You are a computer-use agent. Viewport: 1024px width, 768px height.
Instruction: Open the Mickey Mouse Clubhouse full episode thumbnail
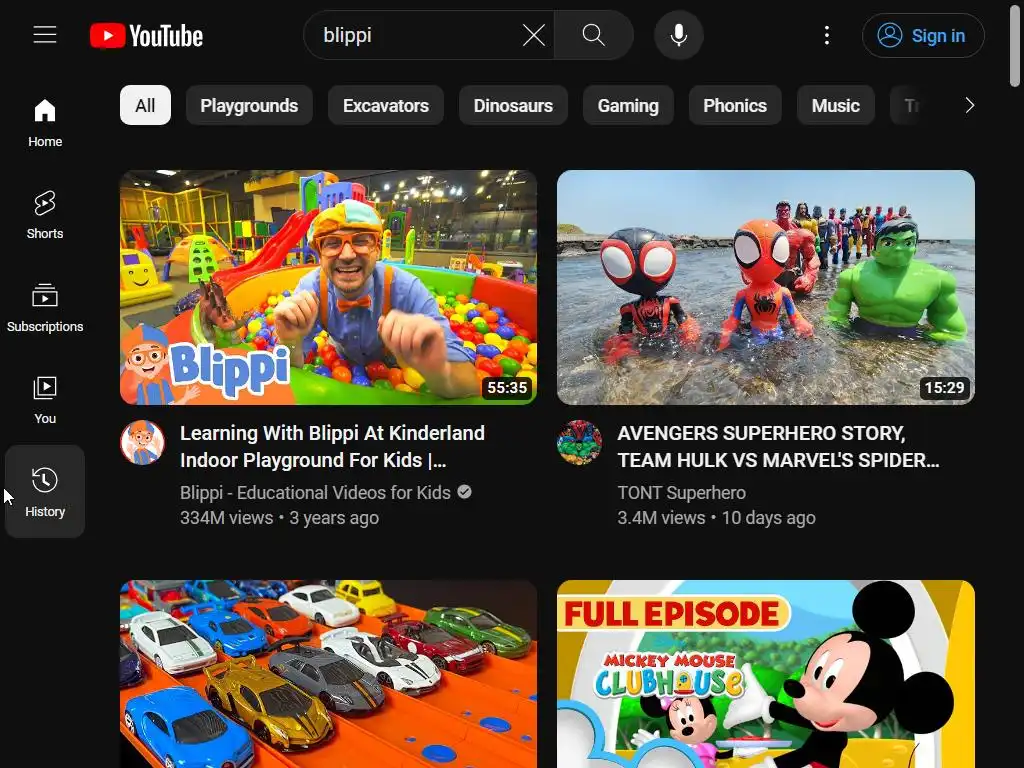[765, 674]
